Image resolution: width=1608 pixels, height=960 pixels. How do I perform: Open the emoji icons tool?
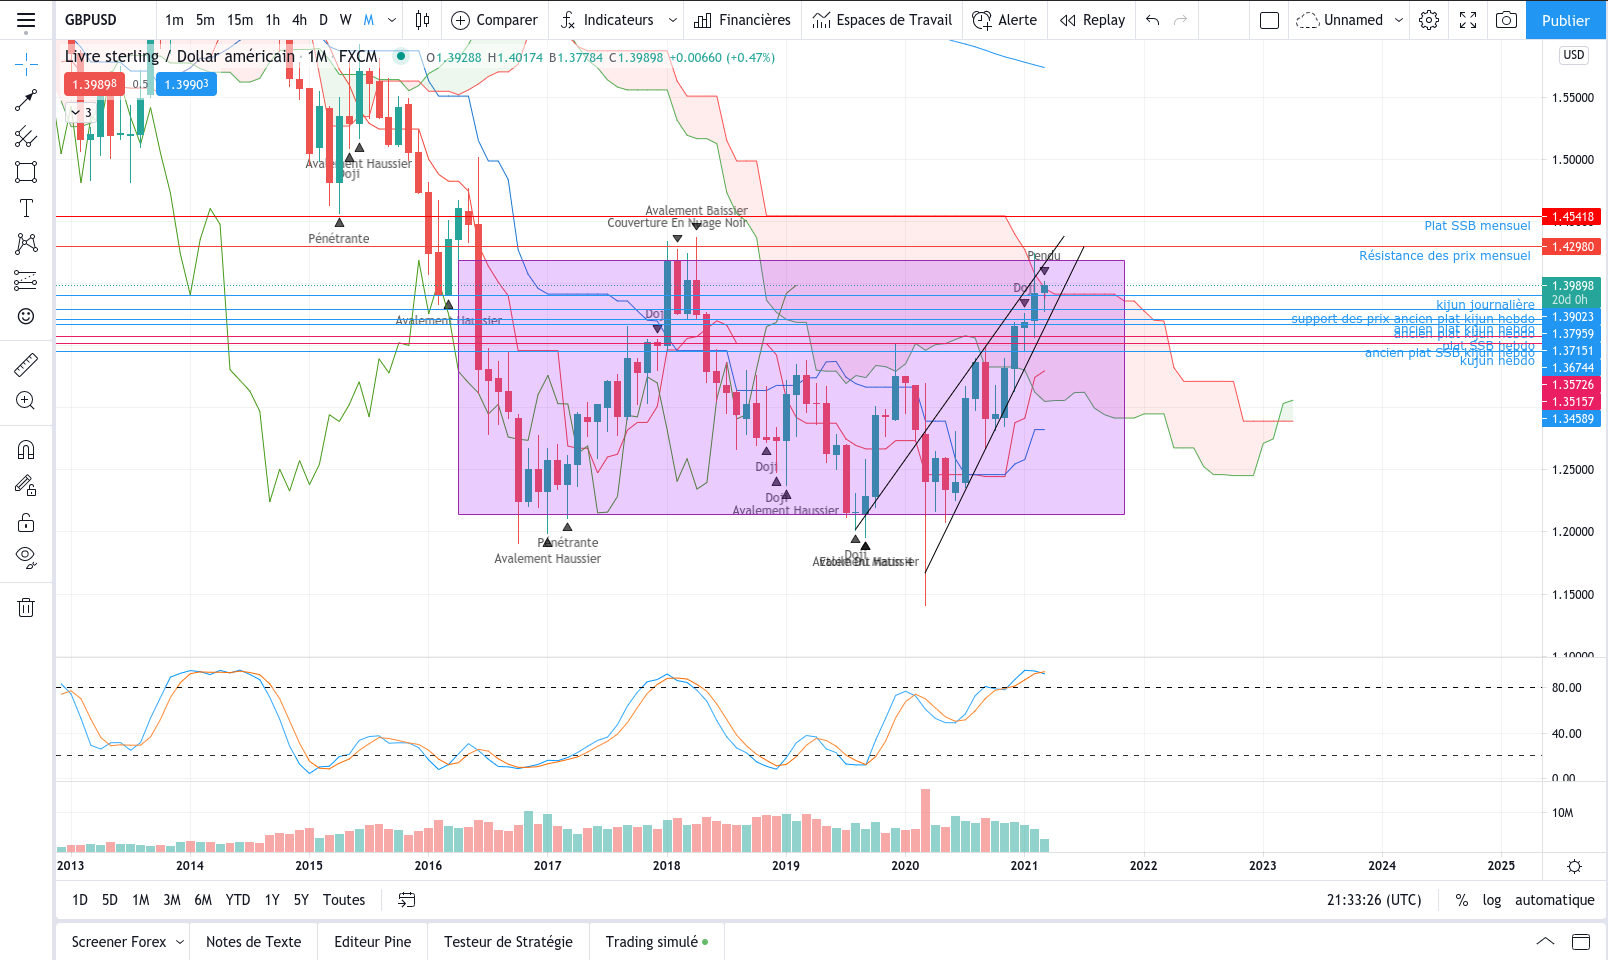[x=26, y=316]
